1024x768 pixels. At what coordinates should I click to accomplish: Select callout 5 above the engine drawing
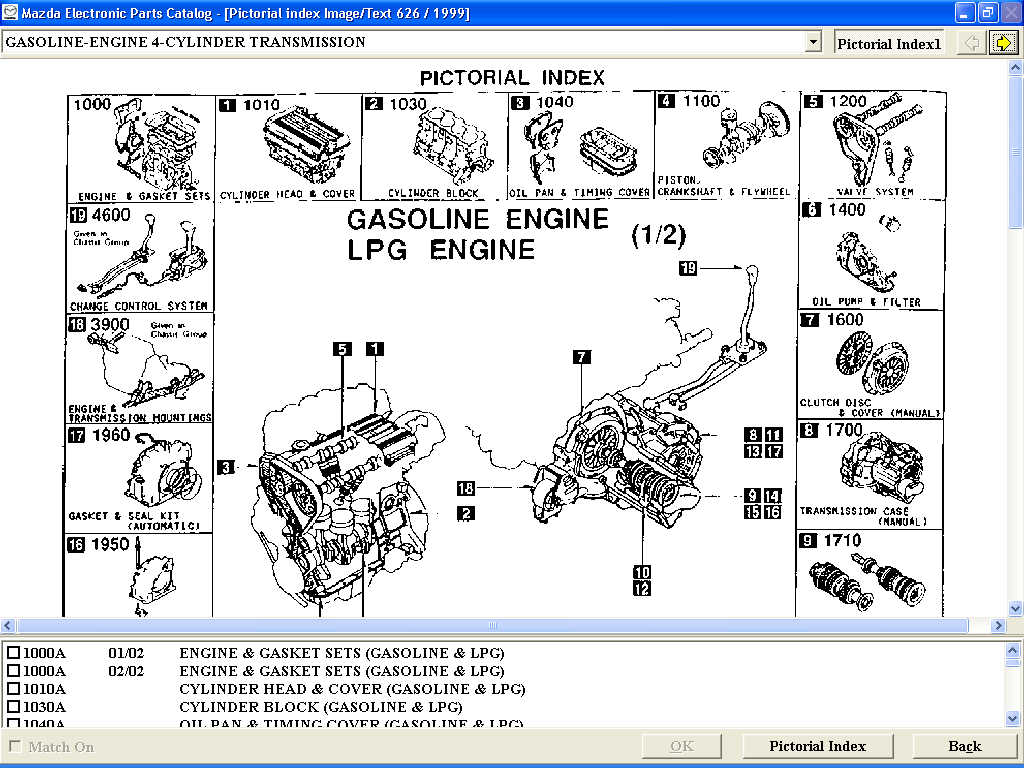pyautogui.click(x=342, y=349)
